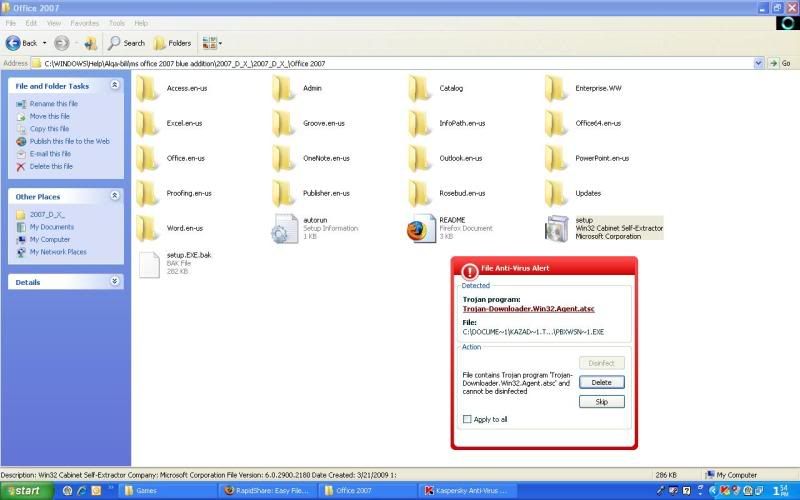Image resolution: width=800 pixels, height=500 pixels.
Task: Go to the 2007_D_X_ folder link
Action: [x=47, y=215]
